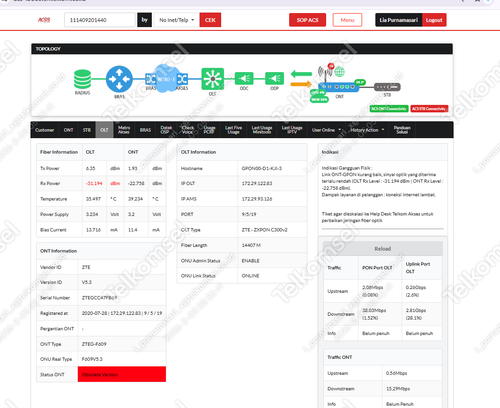Expand the History Action dropdown menu
Screen dimensions: 500x408
[x=367, y=130]
